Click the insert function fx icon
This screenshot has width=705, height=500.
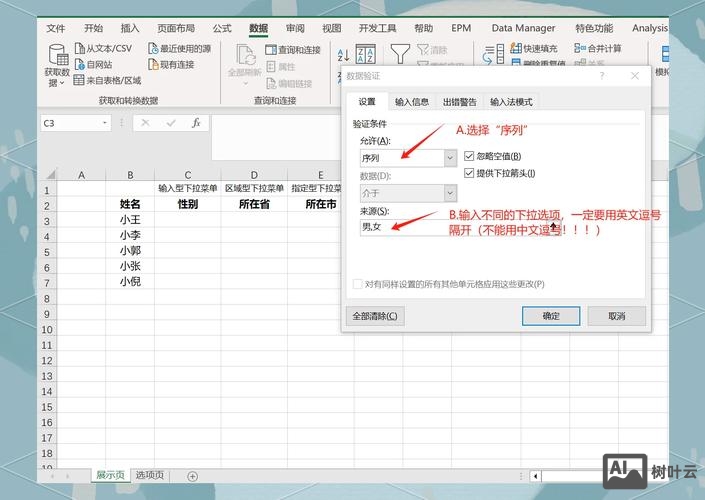[x=196, y=123]
